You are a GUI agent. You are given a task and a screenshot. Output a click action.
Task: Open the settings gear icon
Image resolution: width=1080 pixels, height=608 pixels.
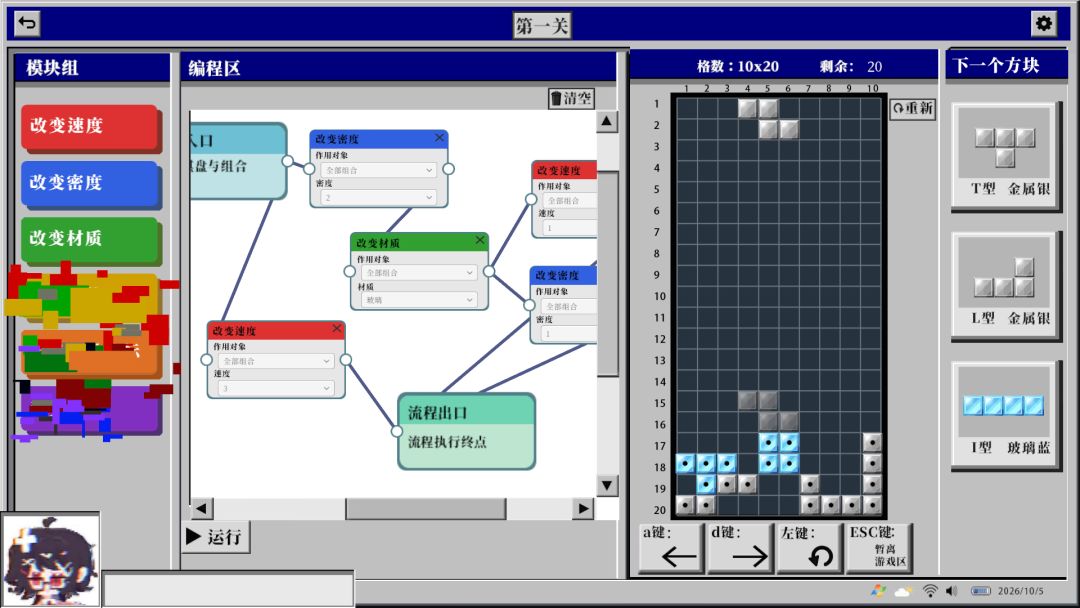(x=1043, y=23)
